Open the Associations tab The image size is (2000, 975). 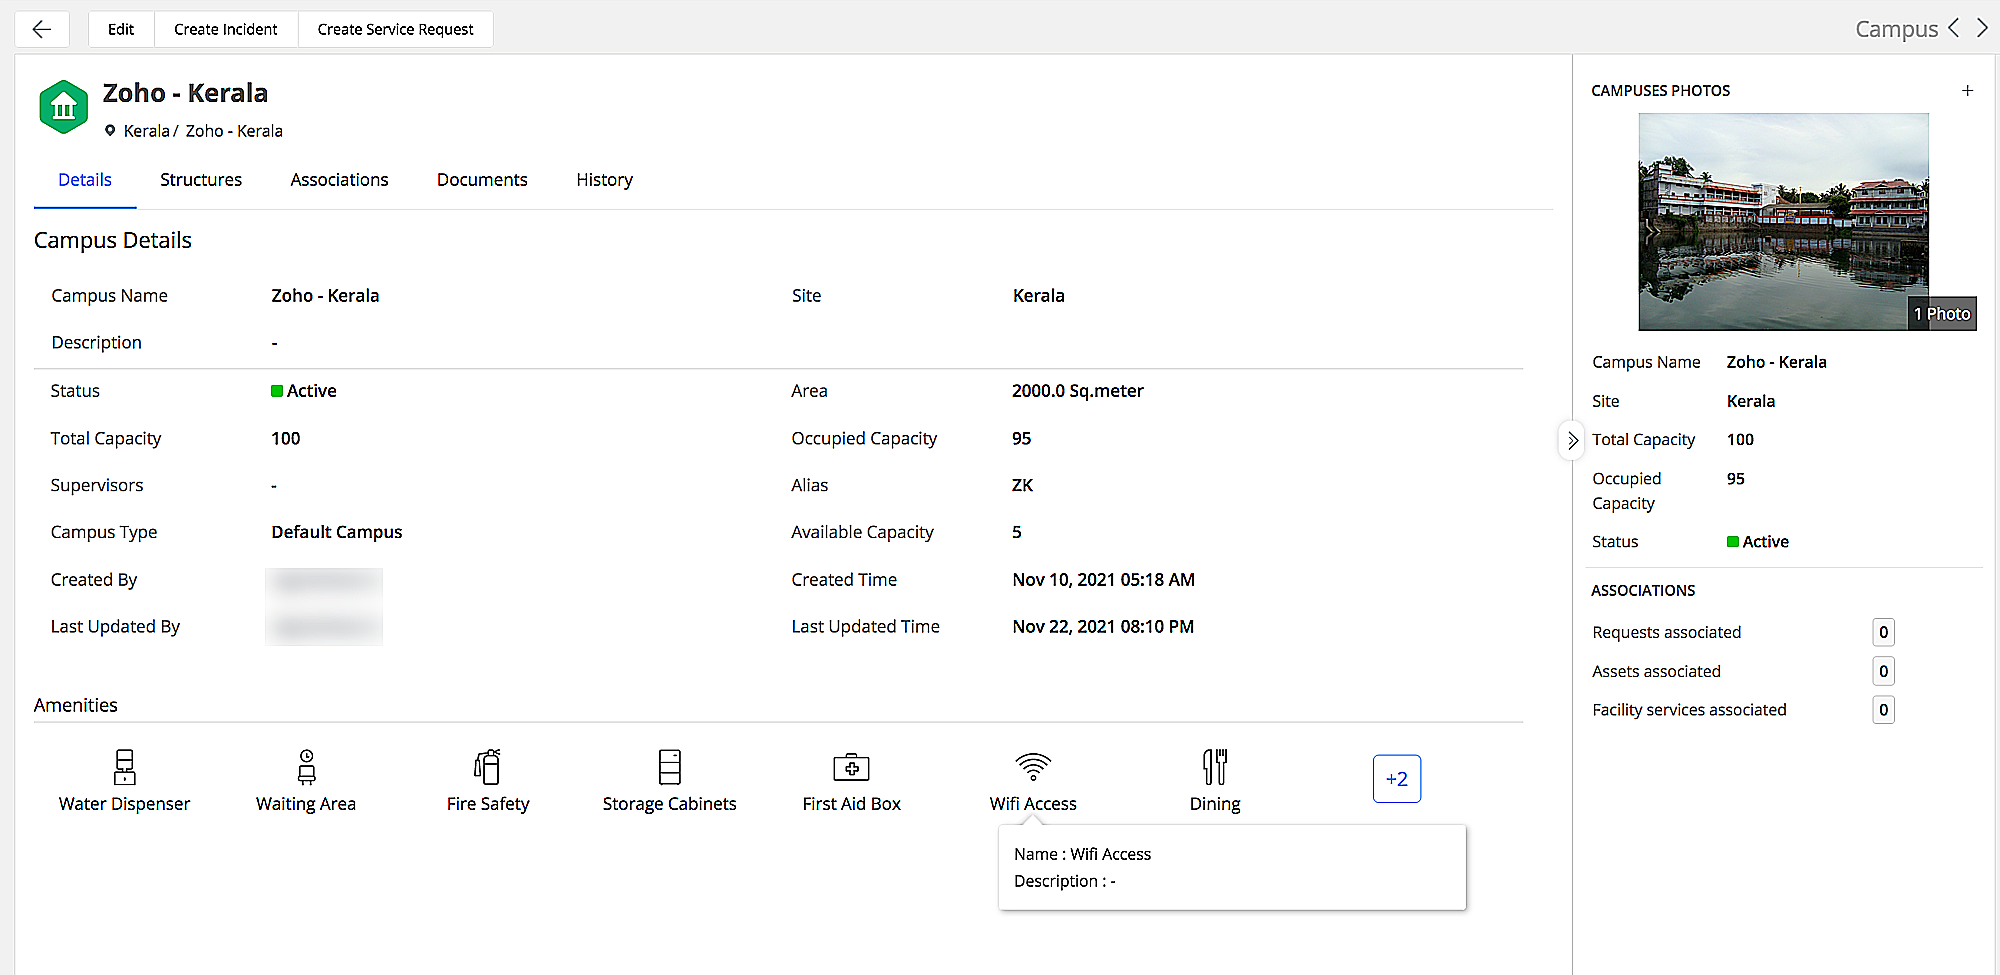[x=339, y=180]
